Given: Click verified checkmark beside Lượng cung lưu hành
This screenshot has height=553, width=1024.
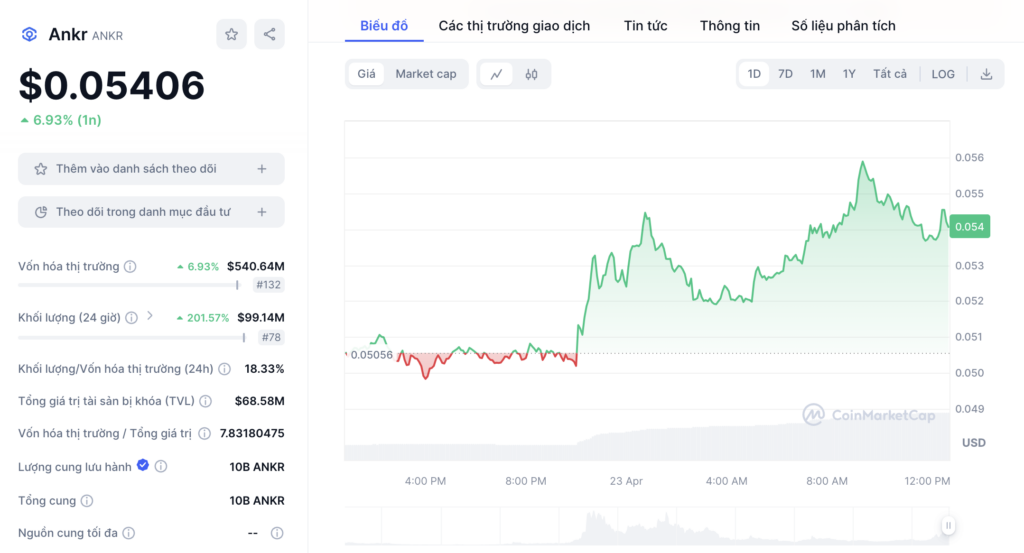Looking at the screenshot, I should [x=142, y=466].
